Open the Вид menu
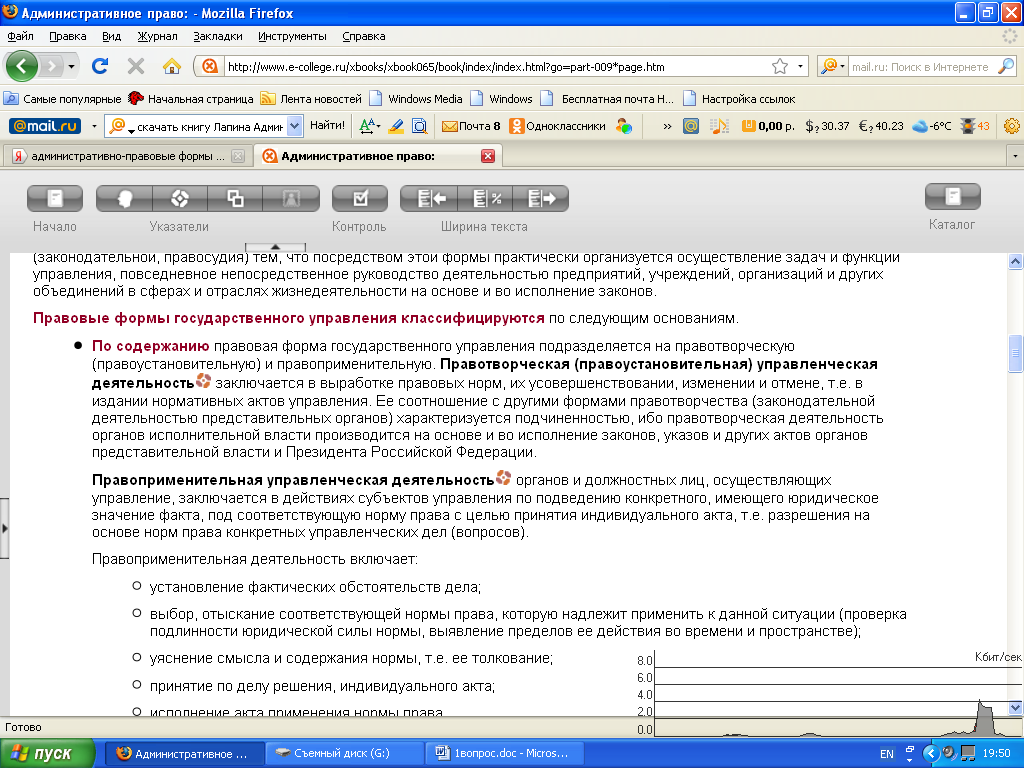This screenshot has height=768, width=1024. point(112,37)
